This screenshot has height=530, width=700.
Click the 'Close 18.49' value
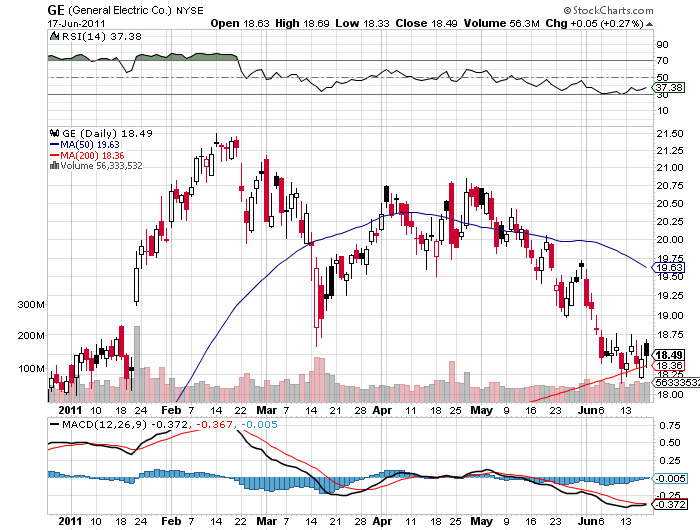pyautogui.click(x=426, y=23)
